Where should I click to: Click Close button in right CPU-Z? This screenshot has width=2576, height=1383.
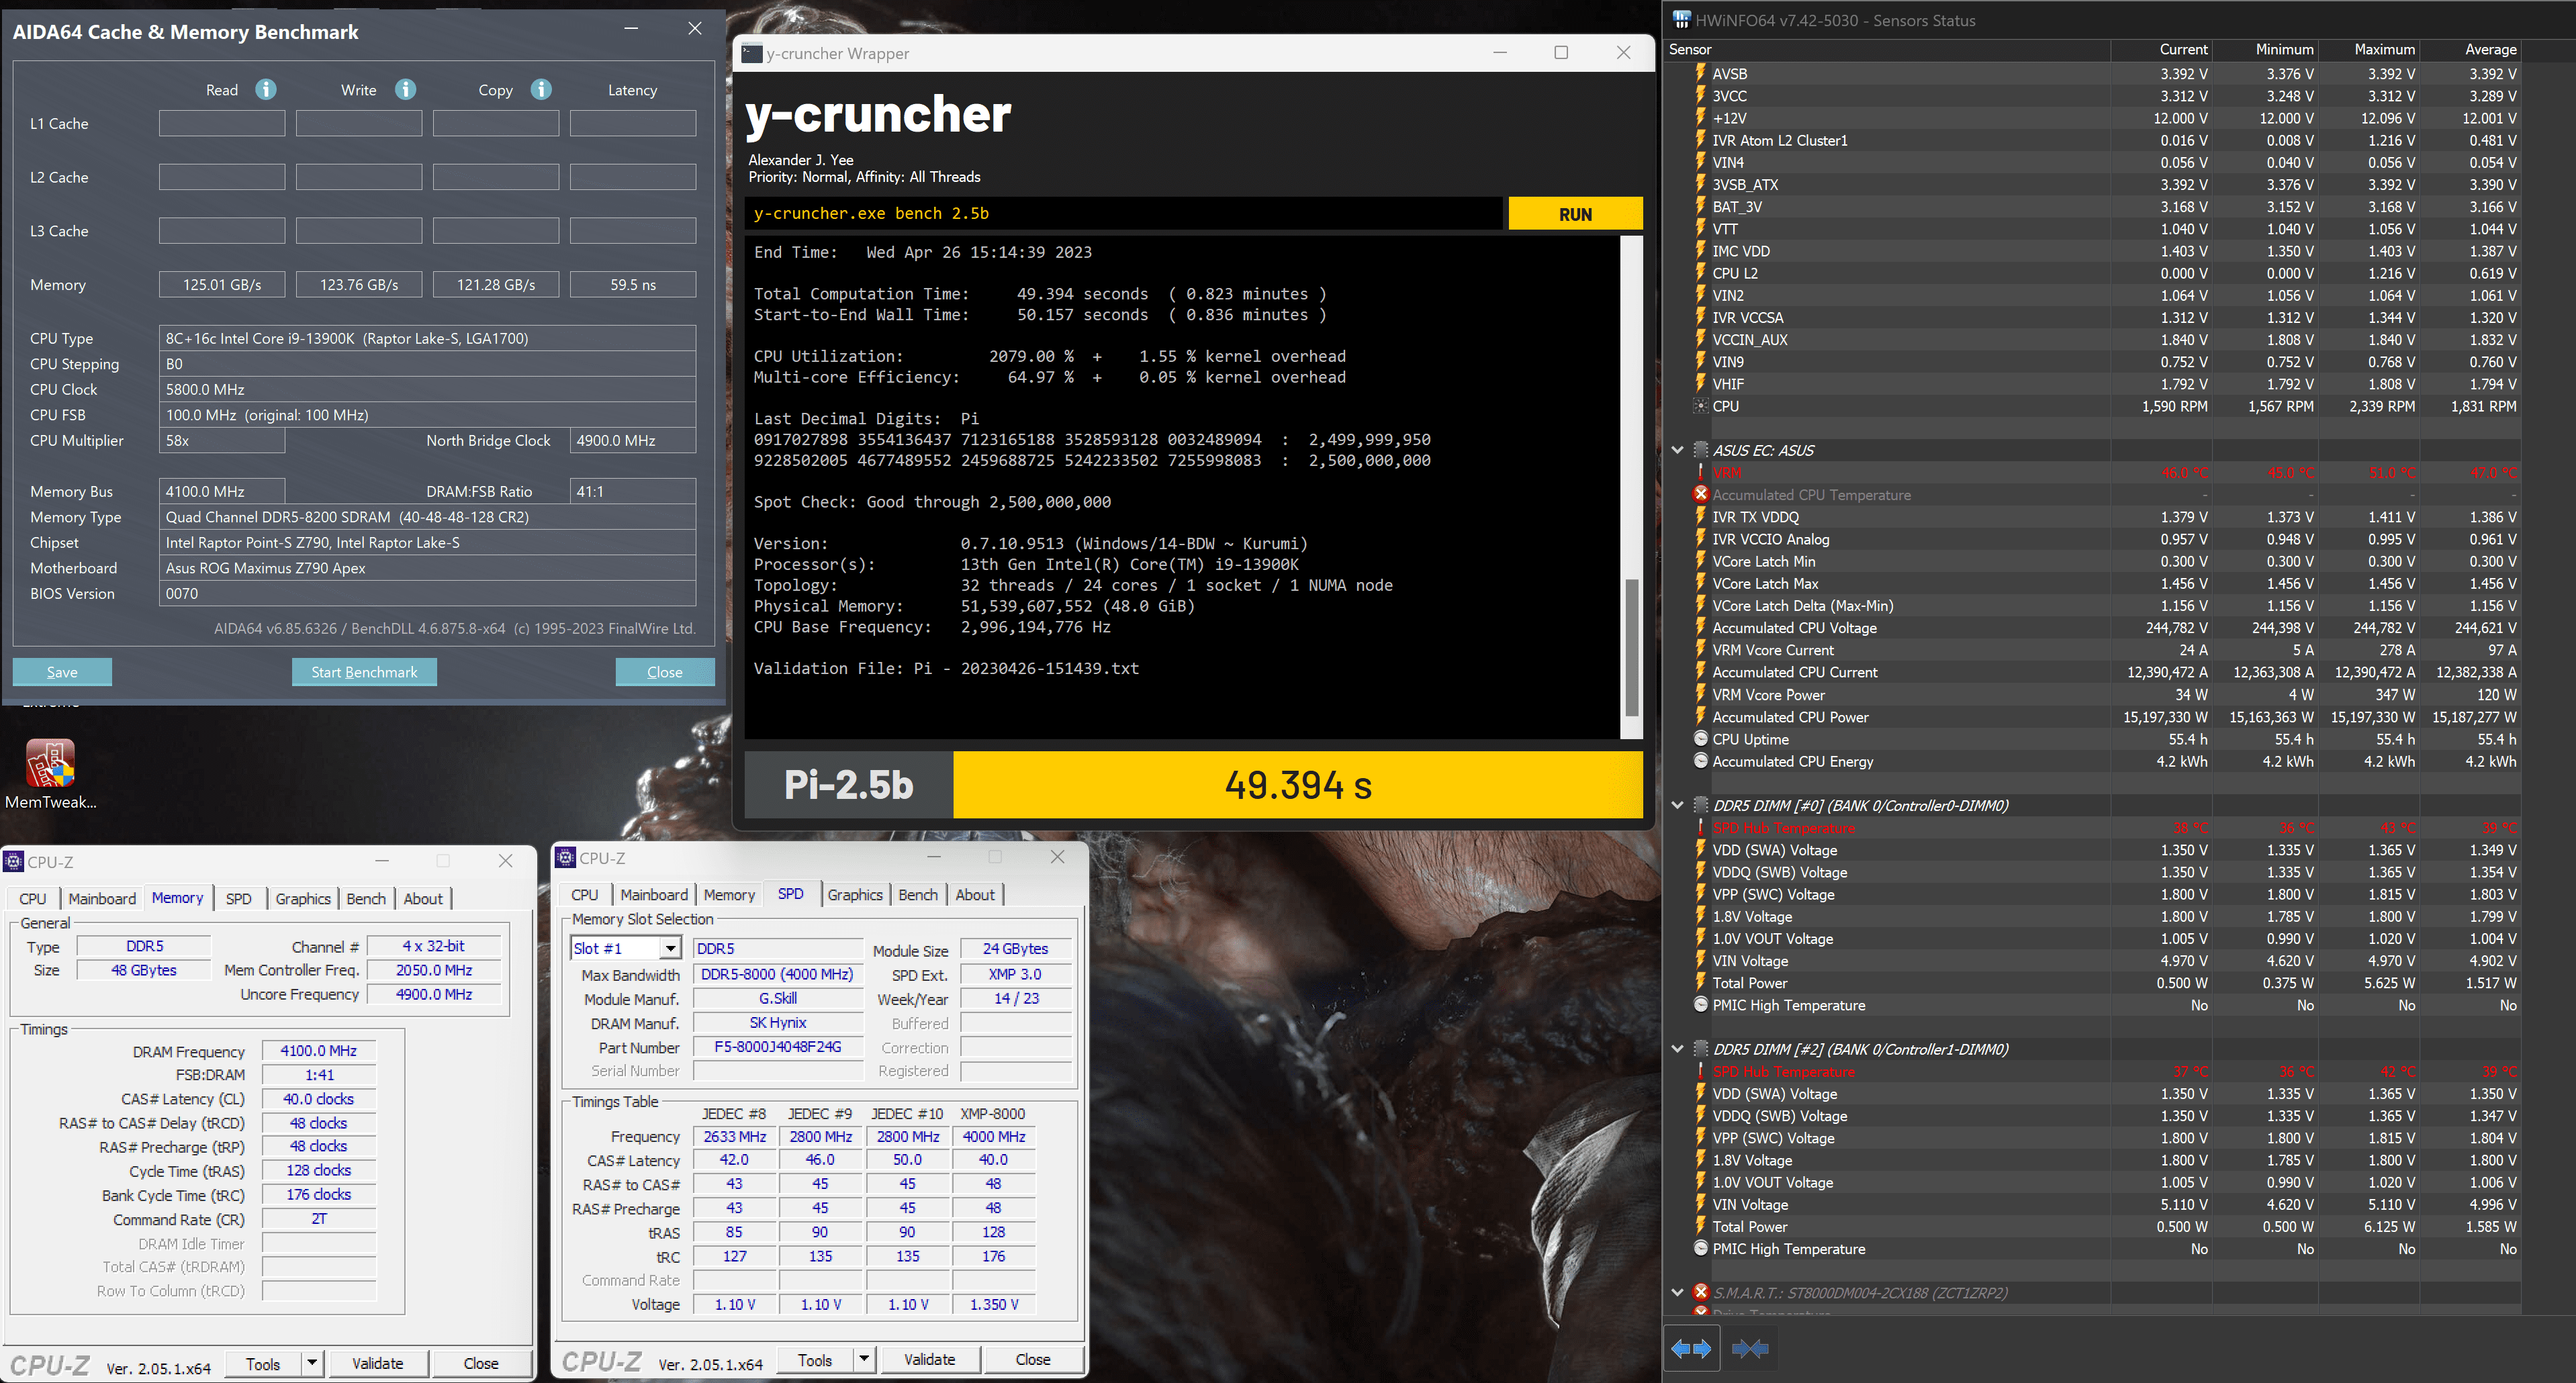[x=1033, y=1359]
